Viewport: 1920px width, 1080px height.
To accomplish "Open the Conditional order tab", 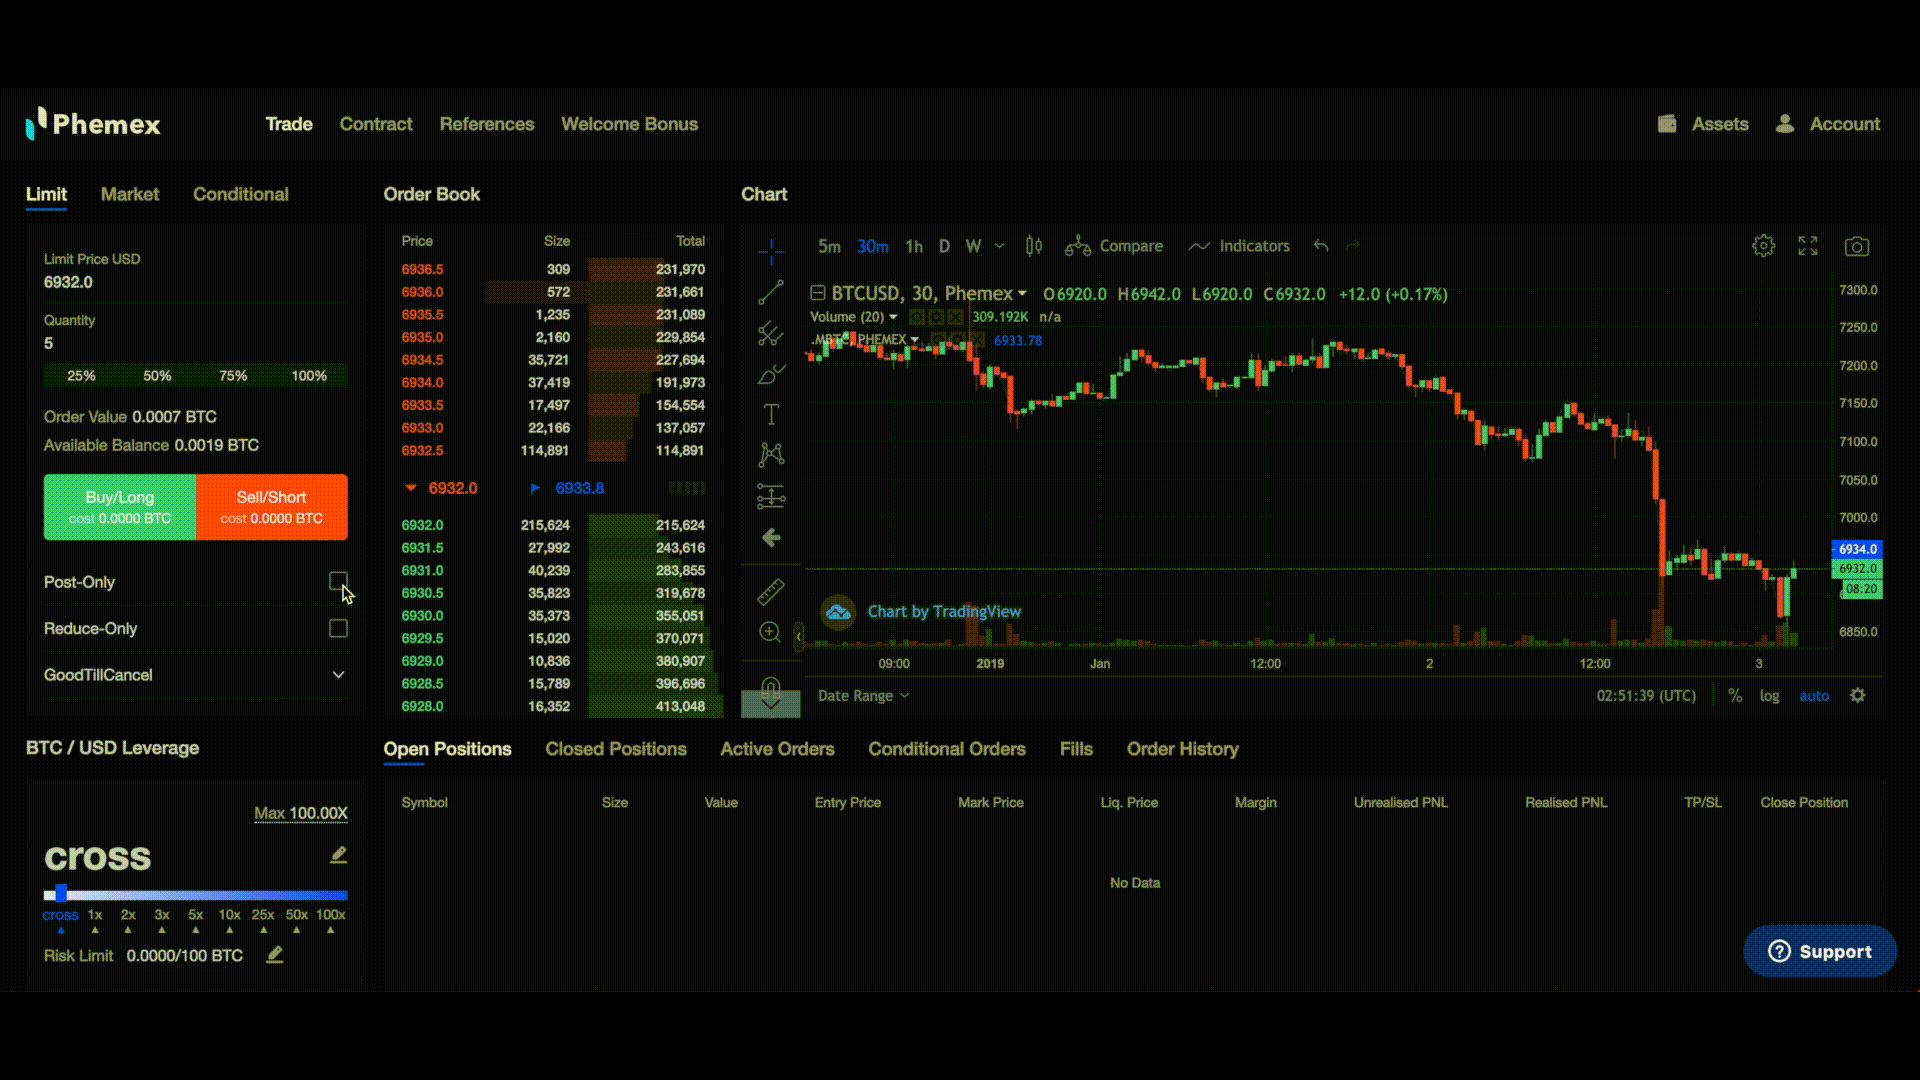I will [x=240, y=194].
